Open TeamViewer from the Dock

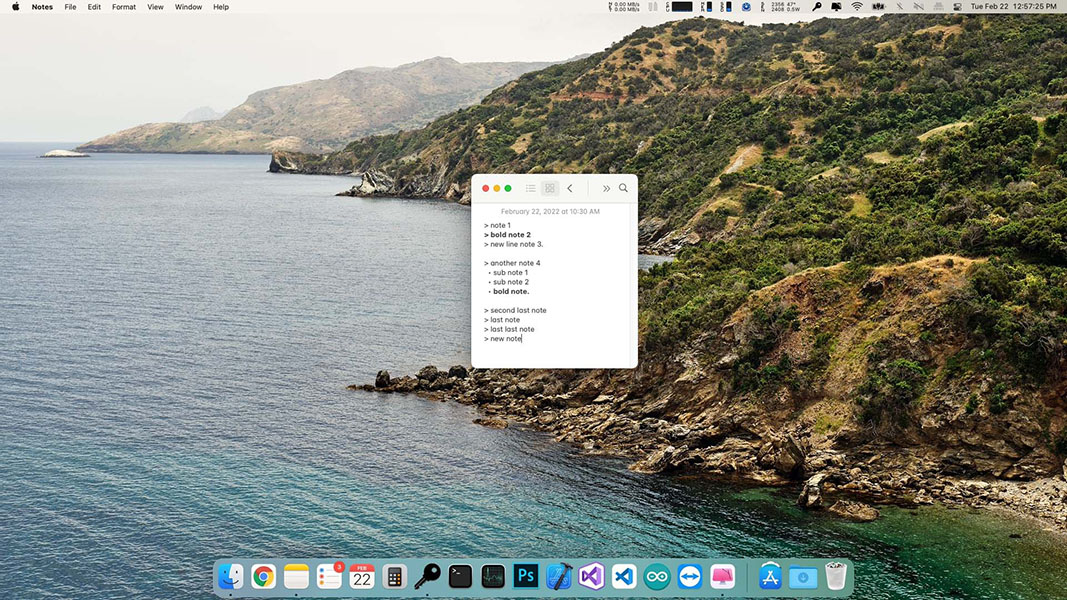(x=690, y=576)
